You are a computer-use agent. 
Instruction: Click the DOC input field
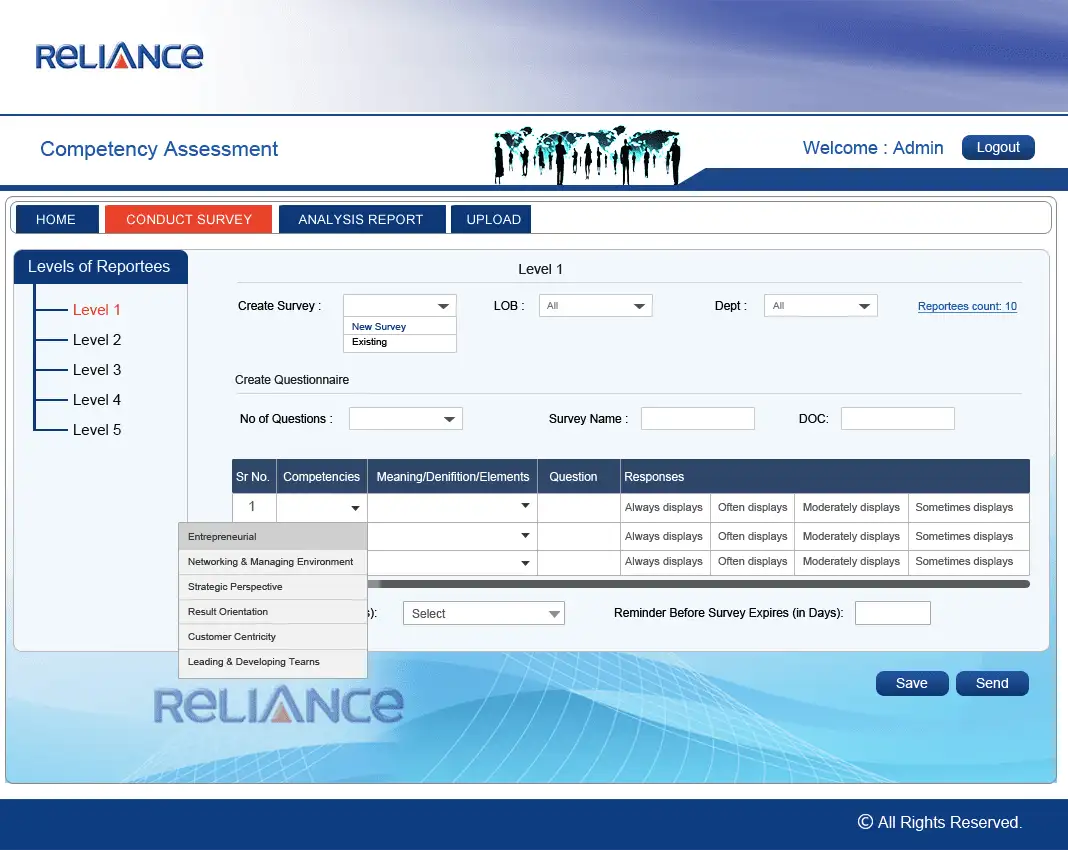tap(897, 419)
